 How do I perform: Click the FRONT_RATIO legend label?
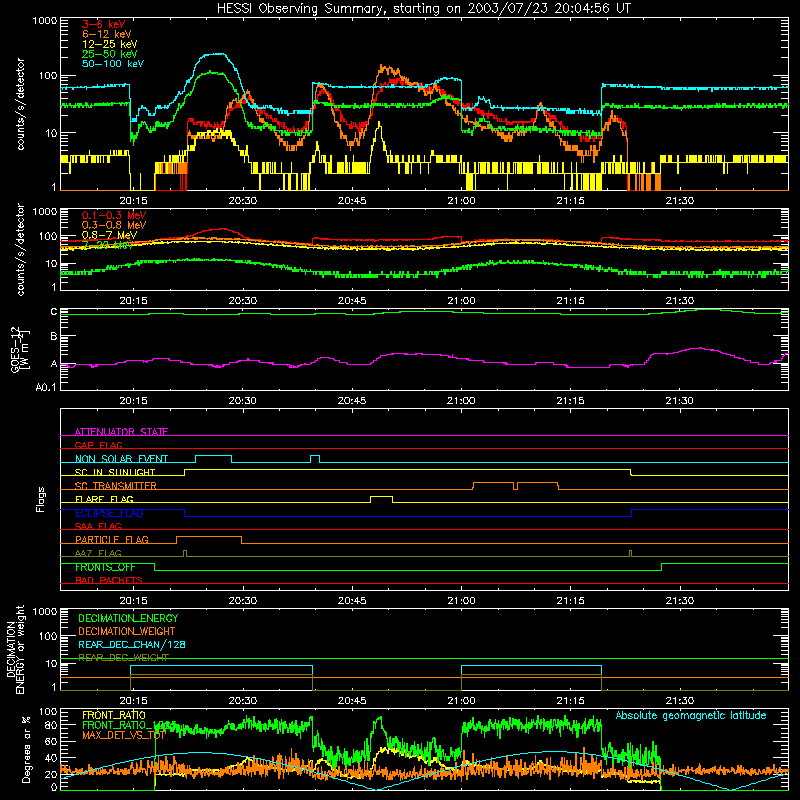114,715
